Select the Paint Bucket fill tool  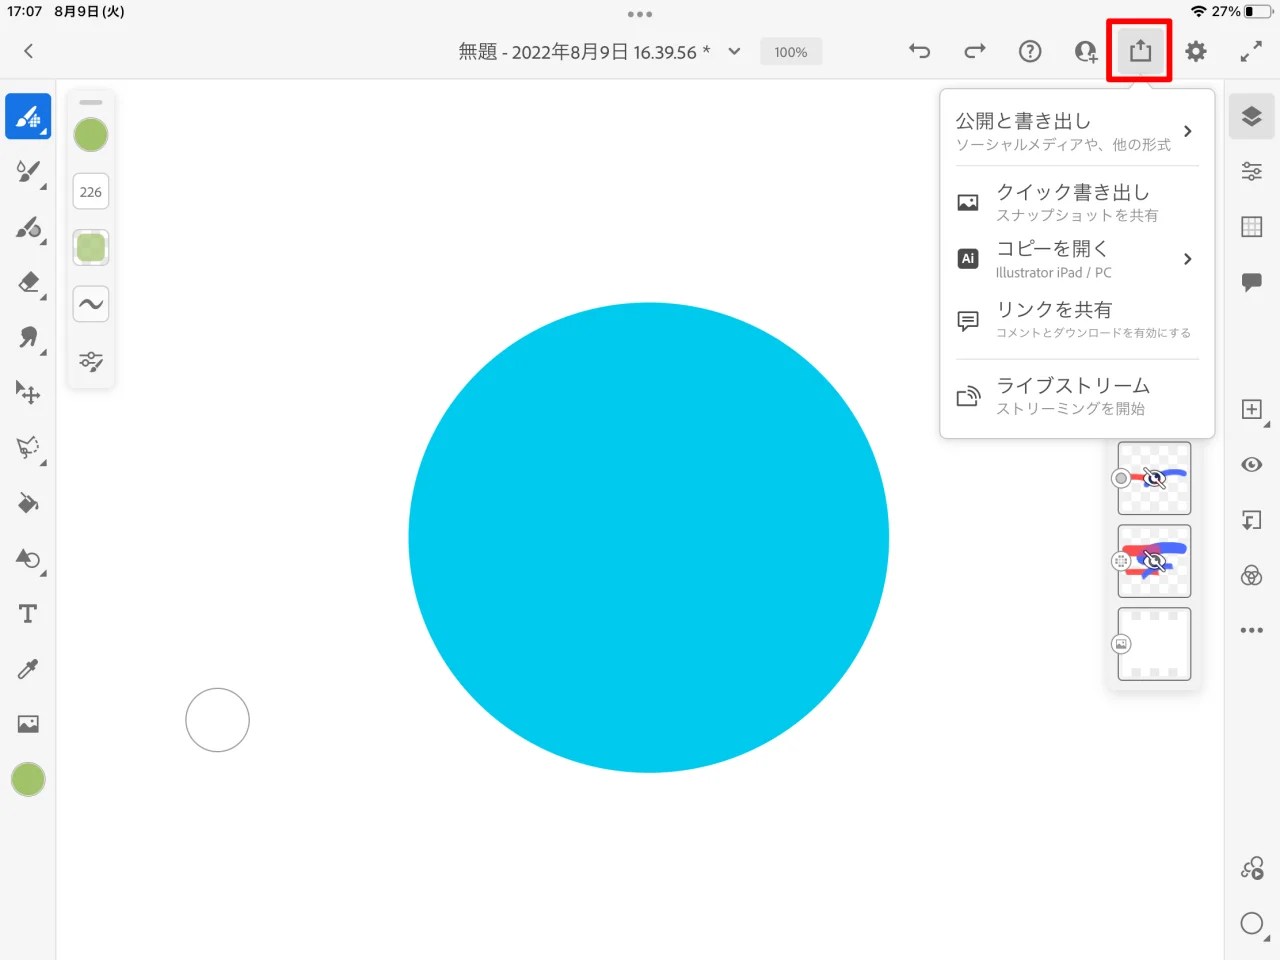(28, 503)
